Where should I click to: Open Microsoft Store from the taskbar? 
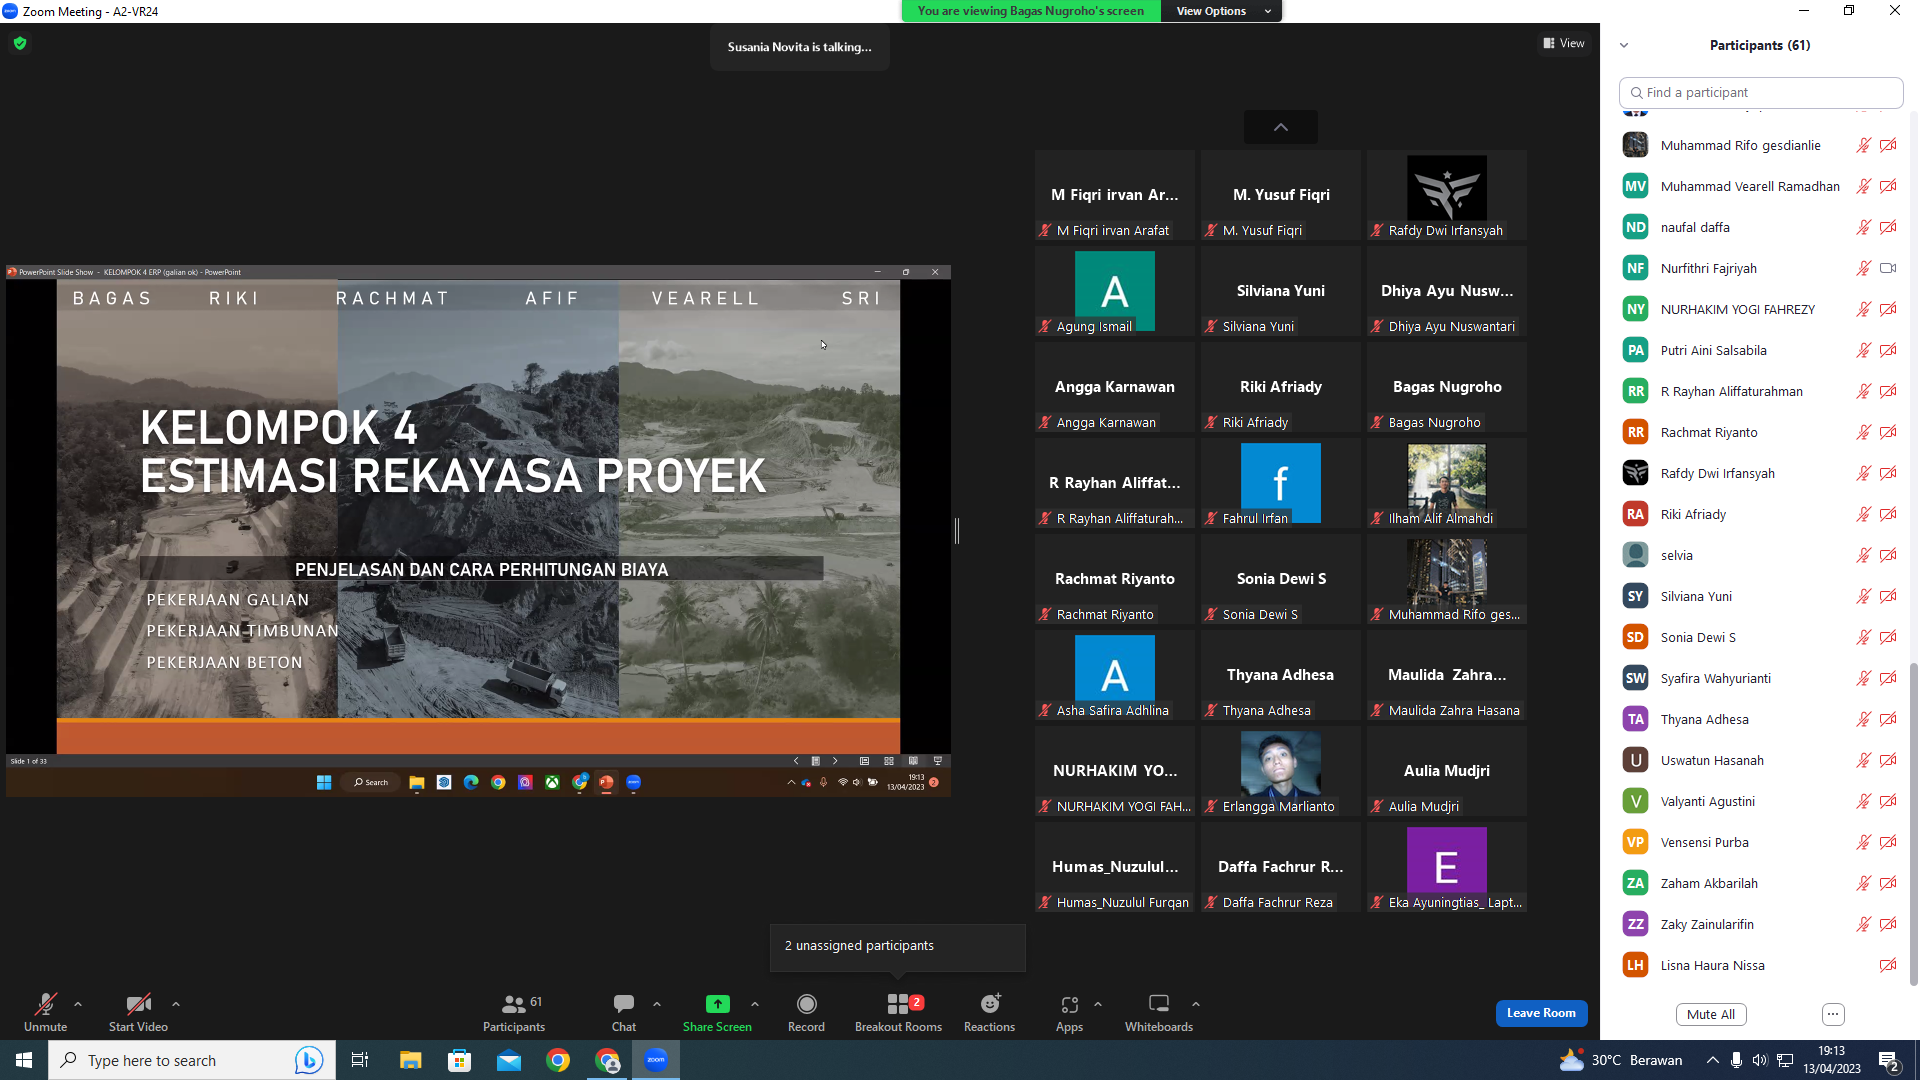(460, 1060)
